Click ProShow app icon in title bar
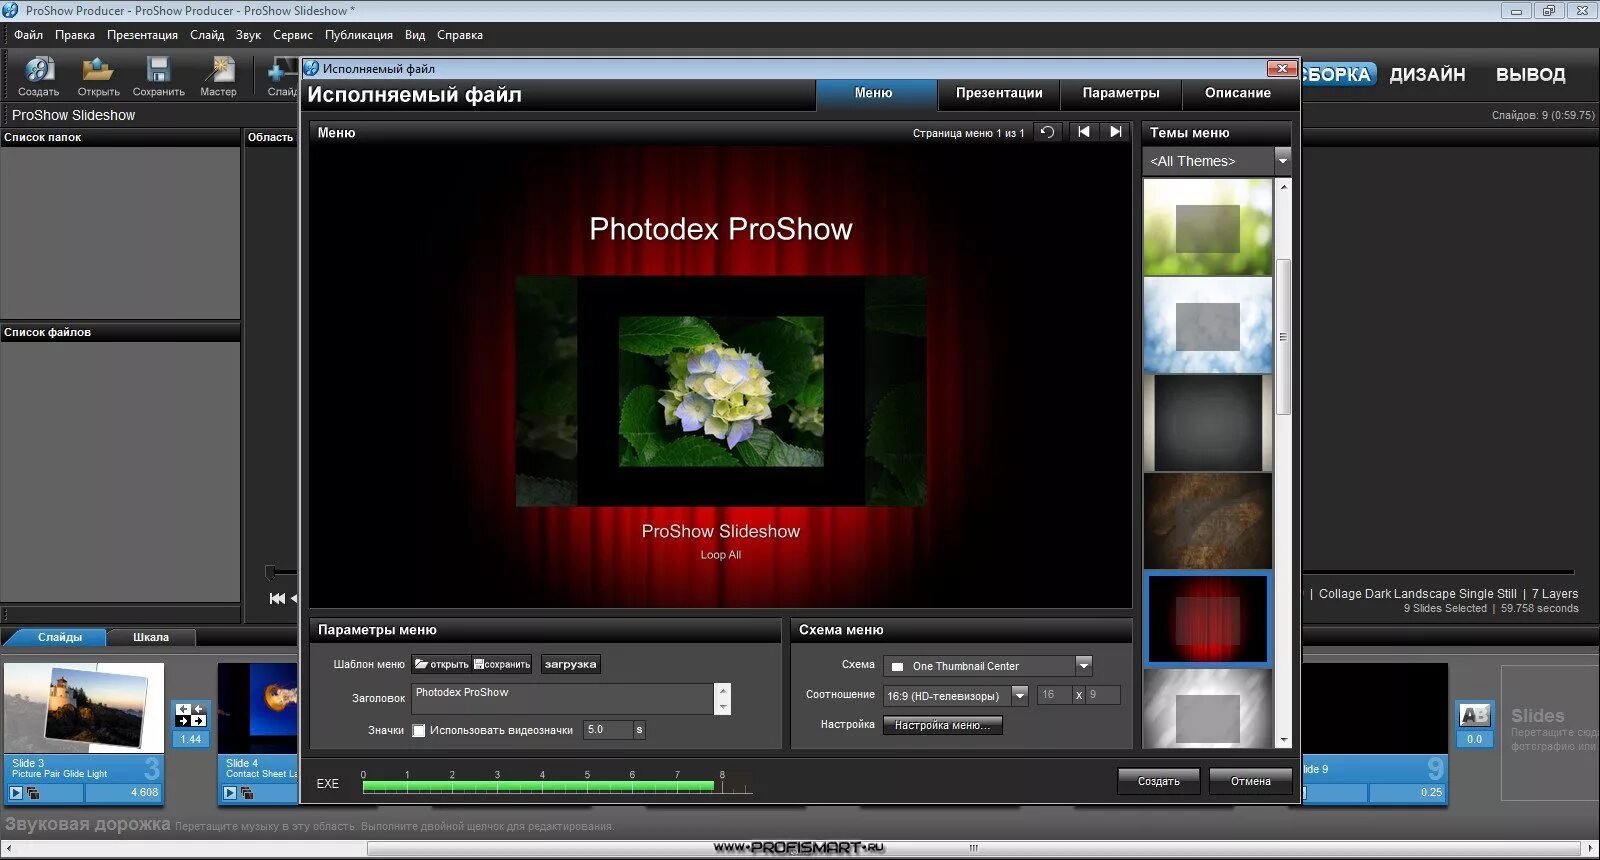 pyautogui.click(x=11, y=10)
